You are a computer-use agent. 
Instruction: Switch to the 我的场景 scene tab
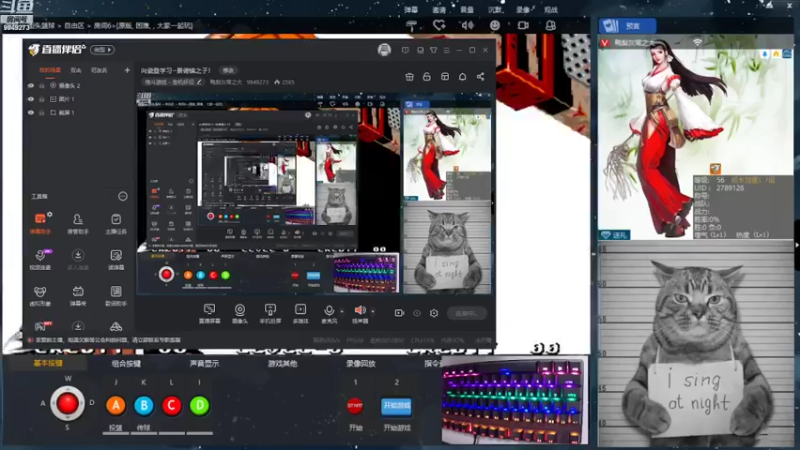click(x=50, y=70)
